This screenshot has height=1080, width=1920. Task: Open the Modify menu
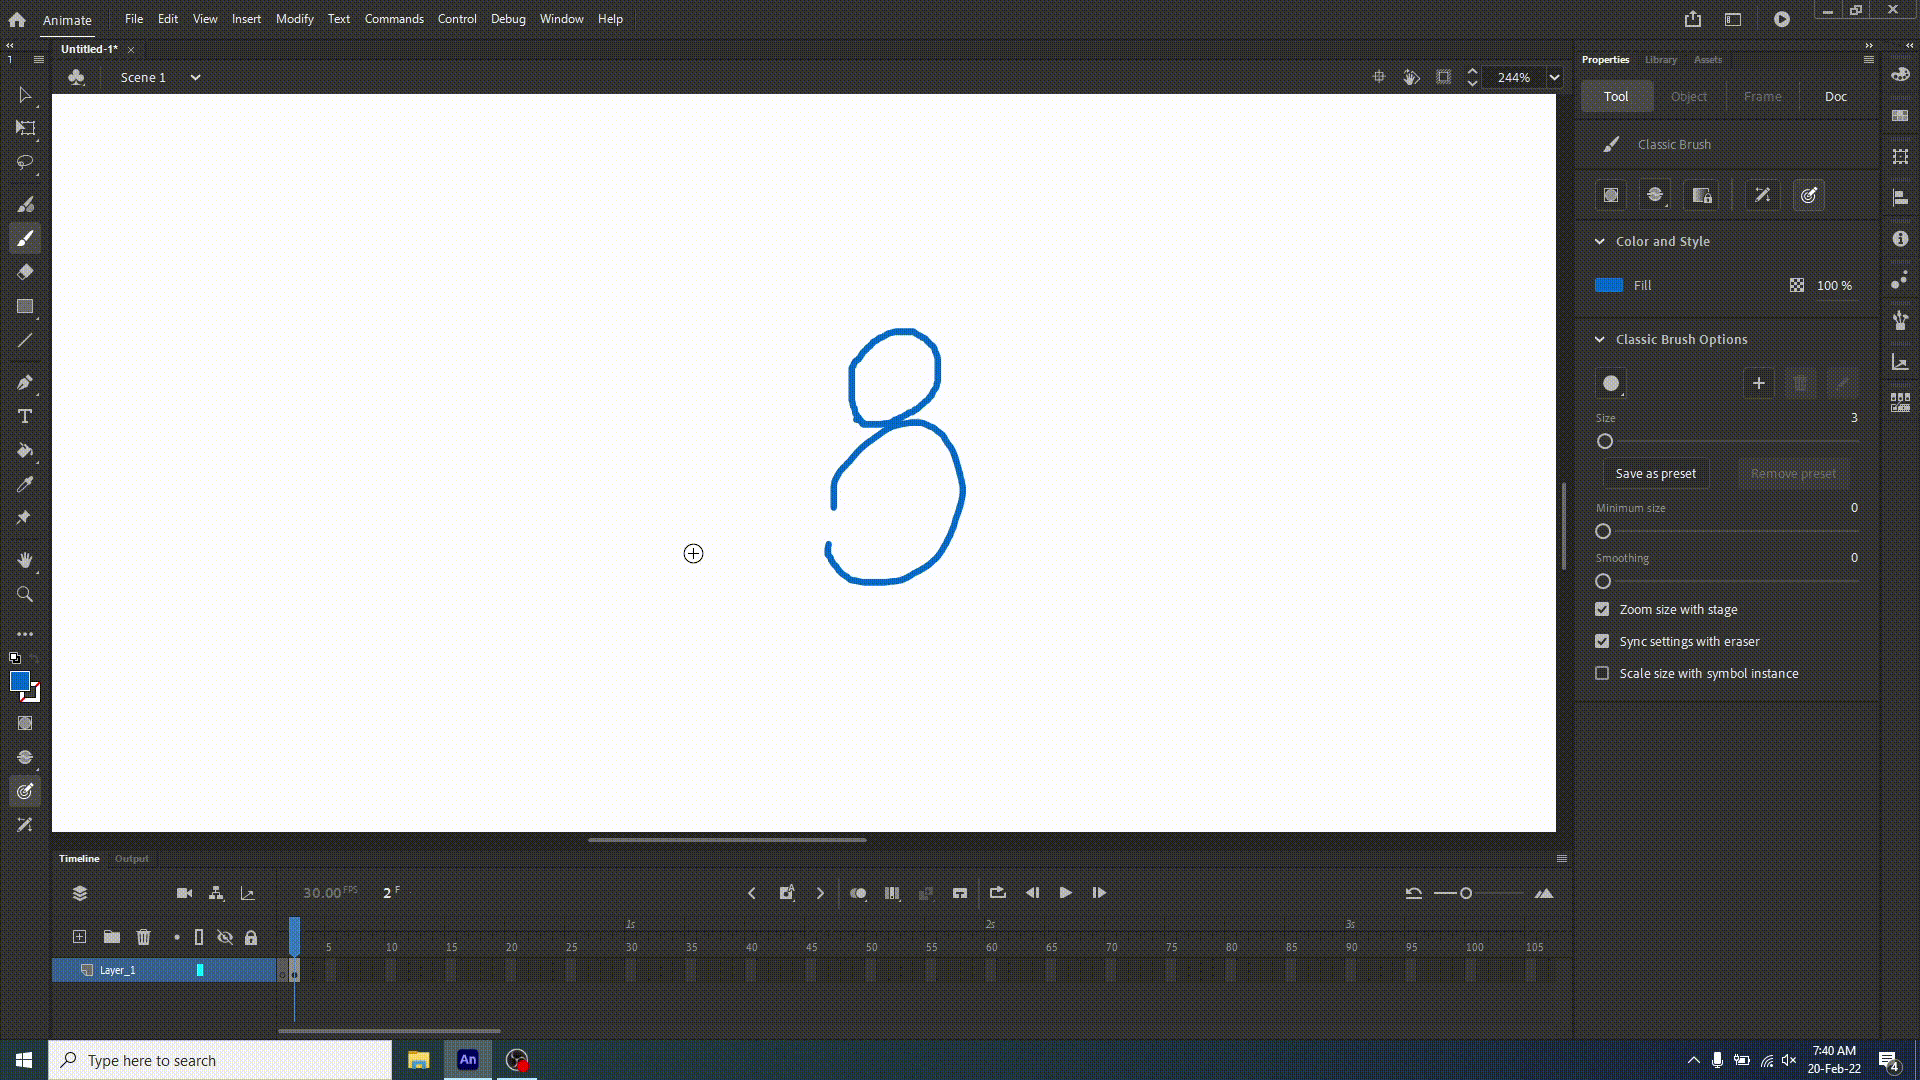[x=294, y=18]
